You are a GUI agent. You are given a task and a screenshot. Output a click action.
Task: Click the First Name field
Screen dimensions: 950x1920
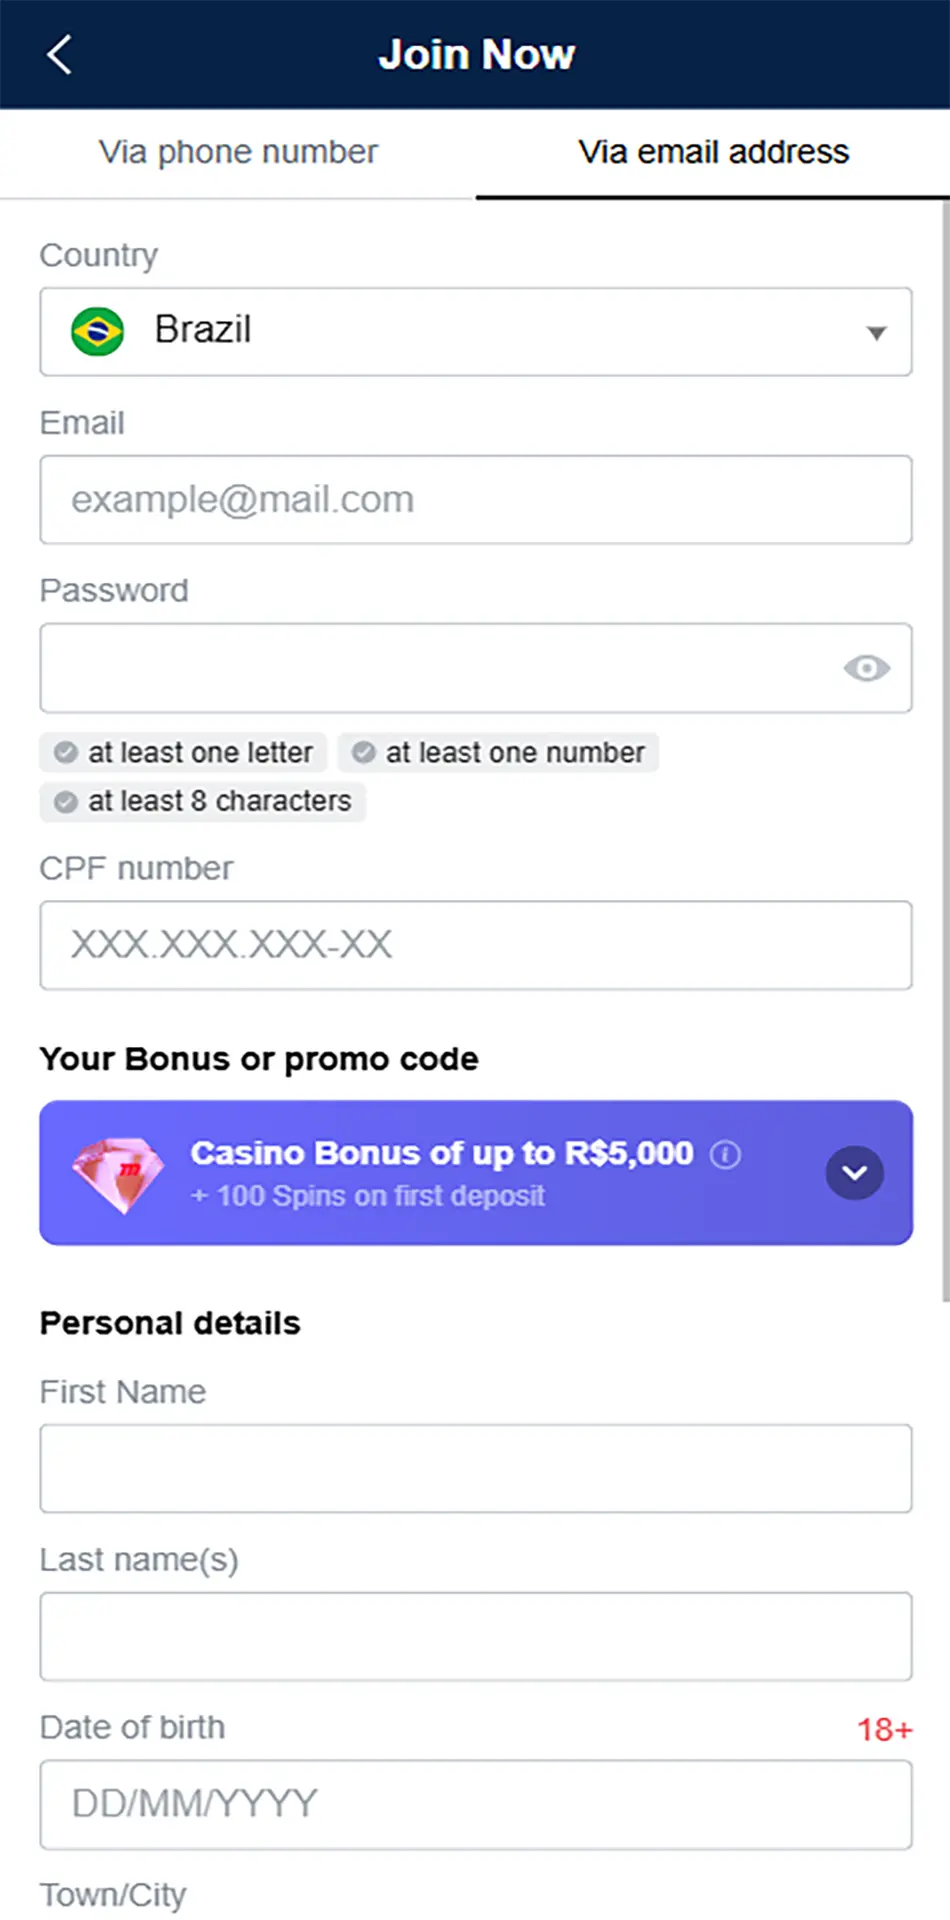(475, 1469)
